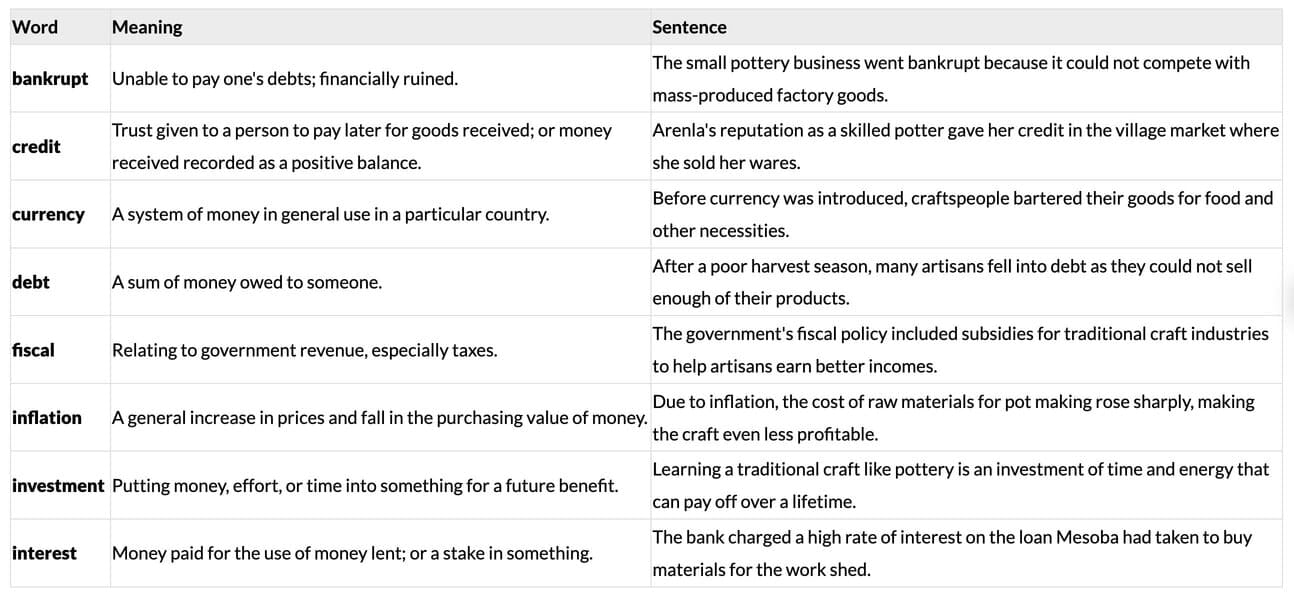The width and height of the screenshot is (1294, 596).
Task: Select the word "bankrupt" cell
Action: [50, 78]
